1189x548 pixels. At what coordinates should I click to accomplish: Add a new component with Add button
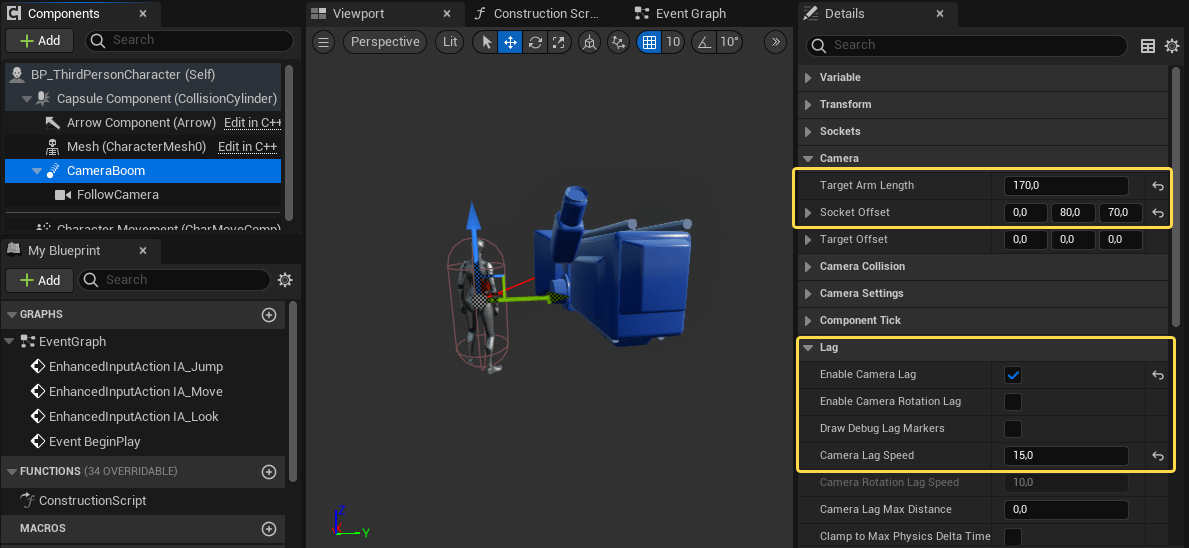[39, 40]
